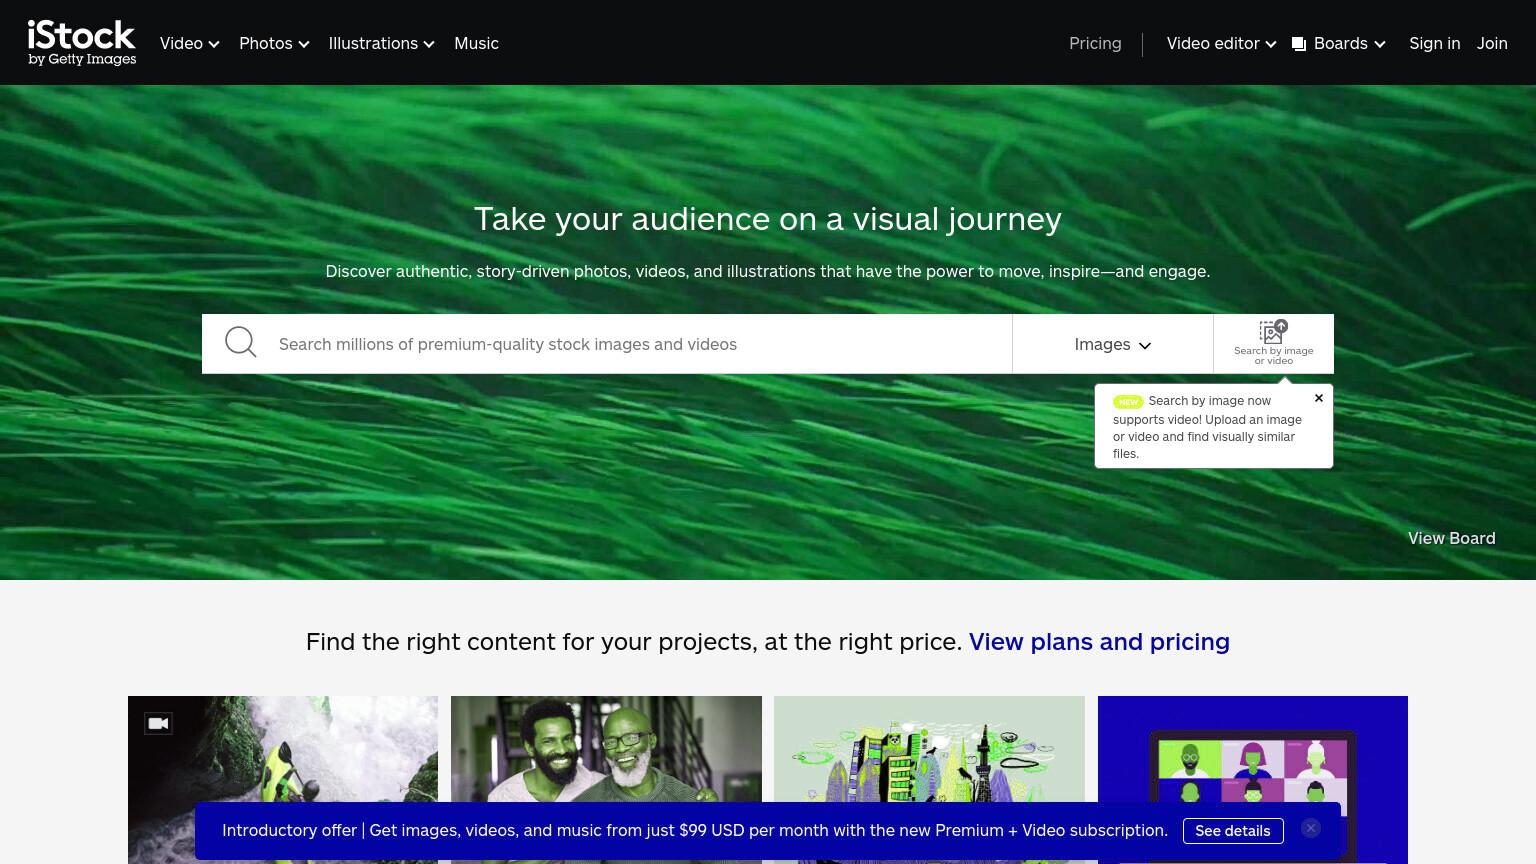Expand the Video menu
Viewport: 1536px width, 864px height.
190,43
